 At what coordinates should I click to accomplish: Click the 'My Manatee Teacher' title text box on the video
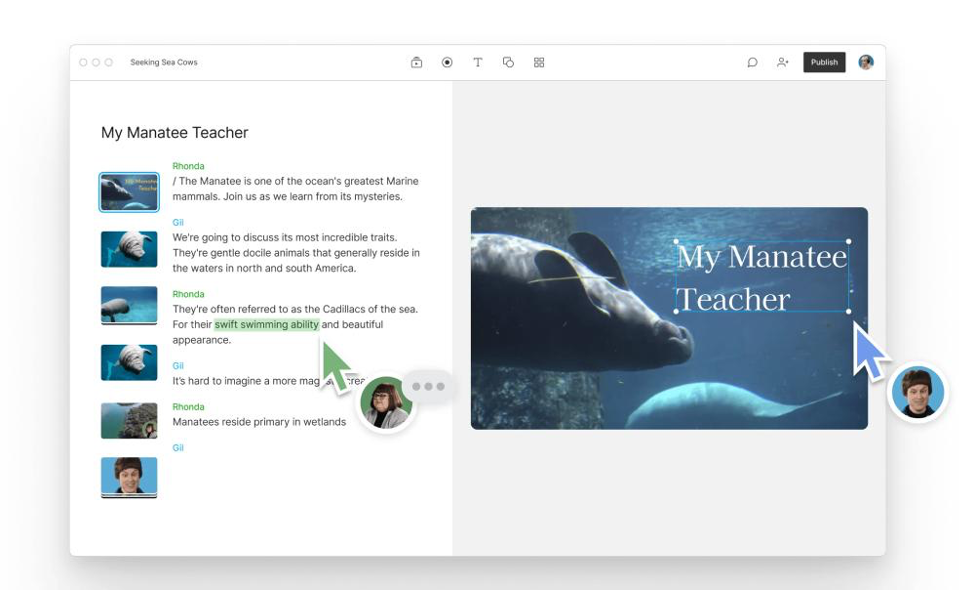(762, 277)
